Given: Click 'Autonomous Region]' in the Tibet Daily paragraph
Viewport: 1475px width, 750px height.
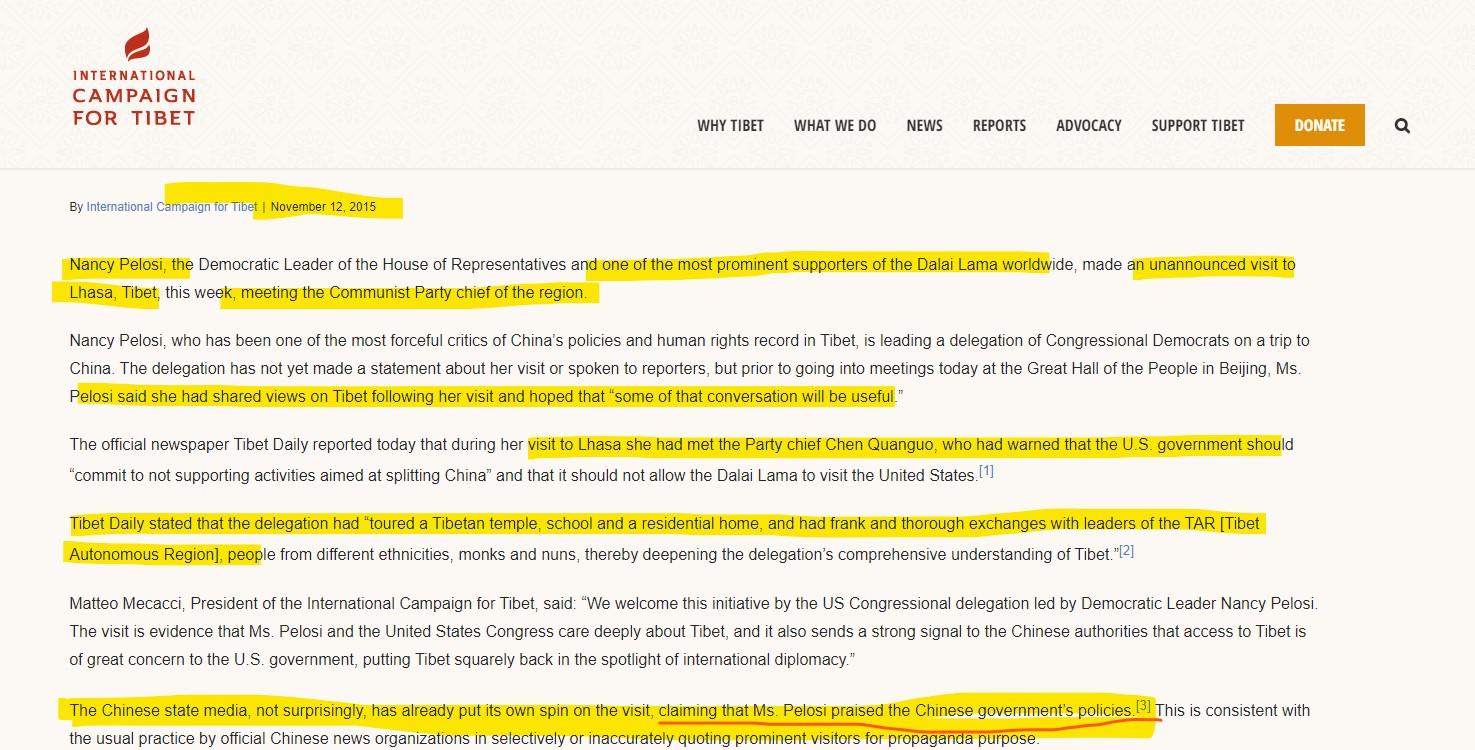Looking at the screenshot, I should click(x=143, y=554).
